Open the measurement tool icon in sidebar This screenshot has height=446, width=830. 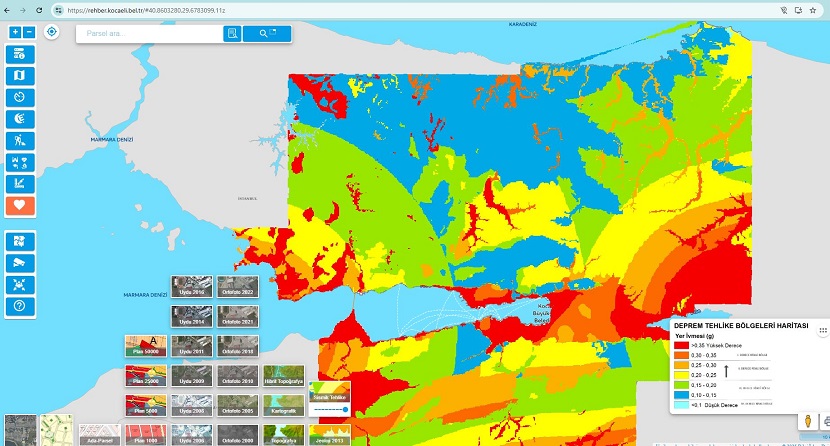coord(19,184)
